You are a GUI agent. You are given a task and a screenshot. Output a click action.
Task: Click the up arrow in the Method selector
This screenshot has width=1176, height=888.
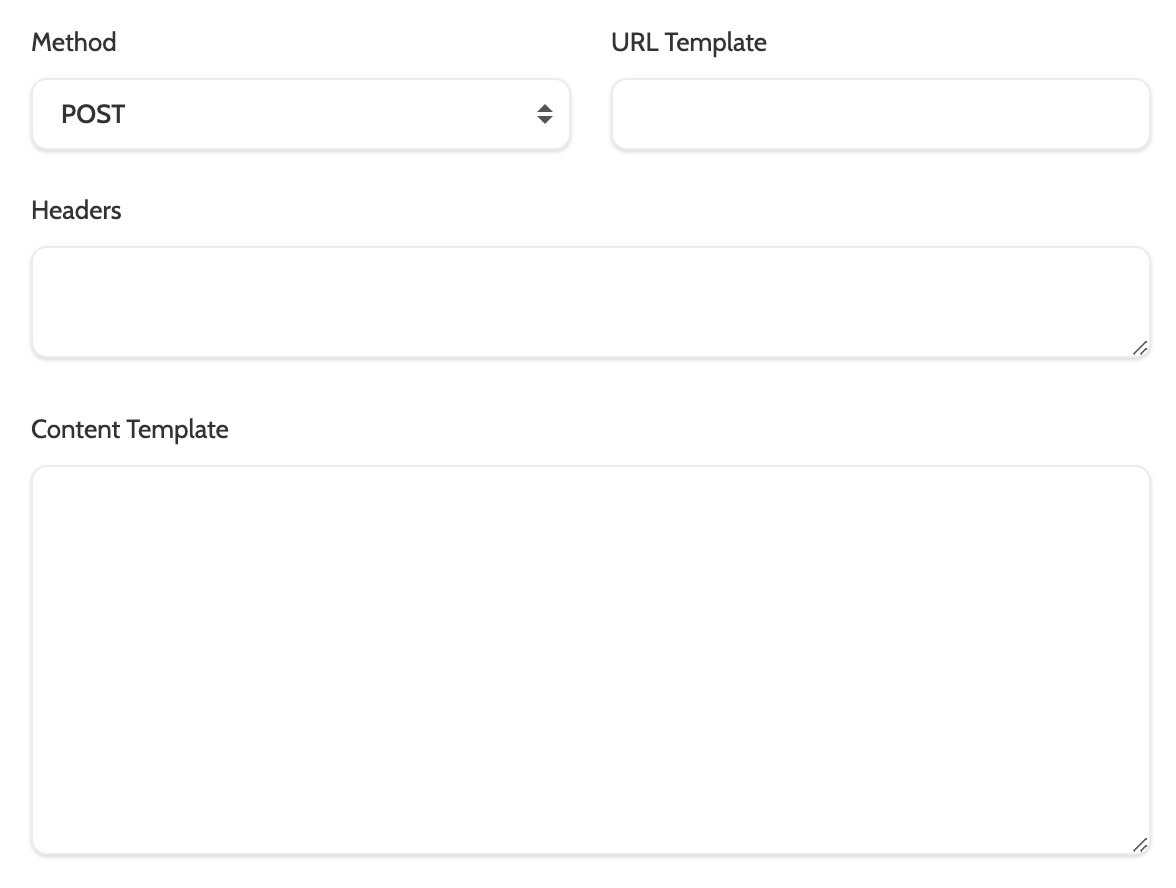544,107
